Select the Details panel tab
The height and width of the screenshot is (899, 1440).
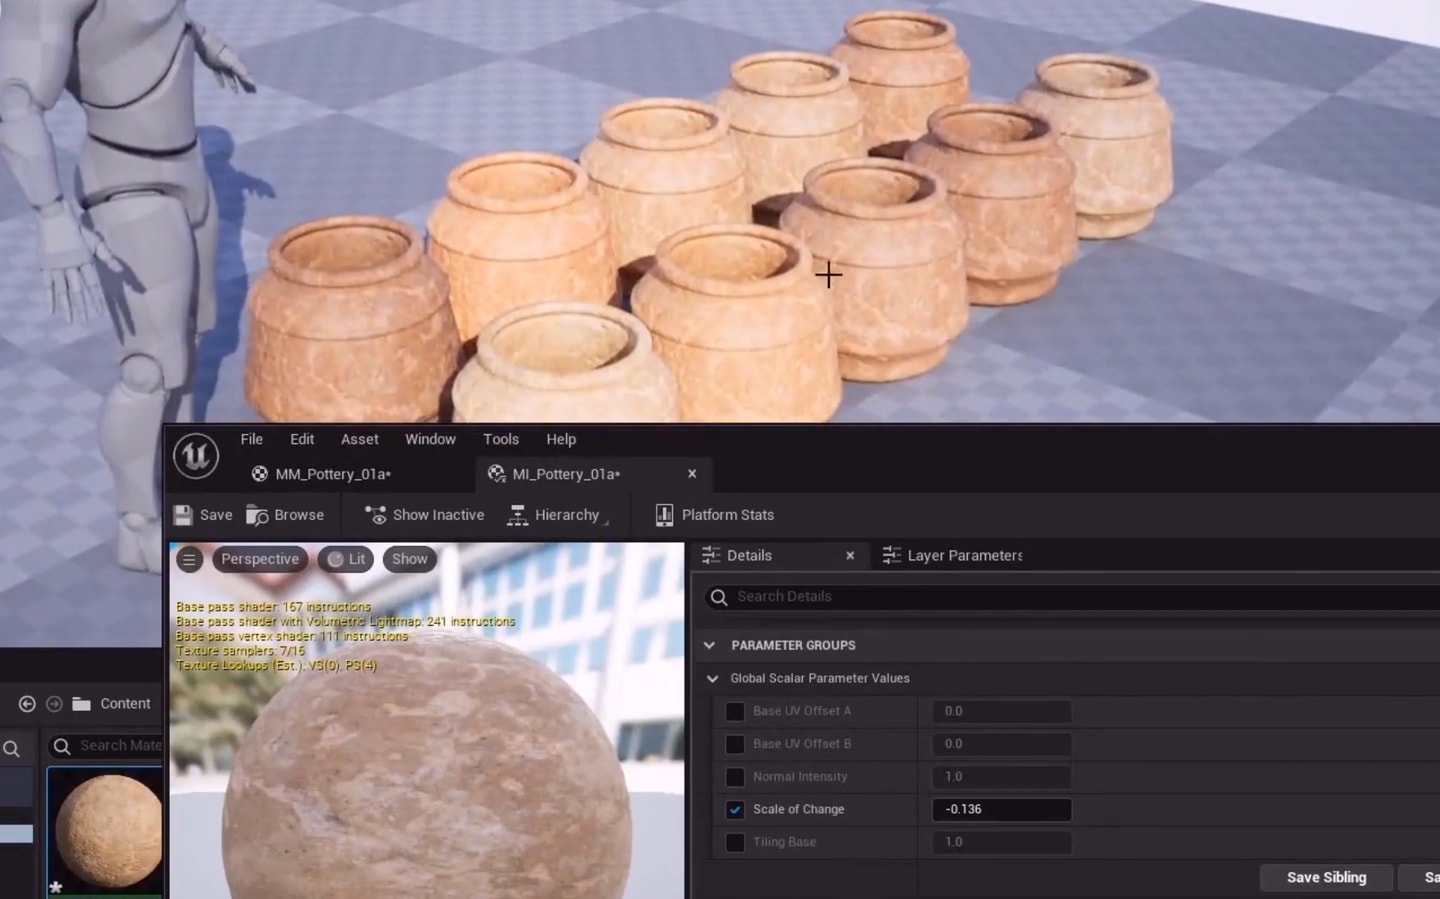click(x=749, y=555)
